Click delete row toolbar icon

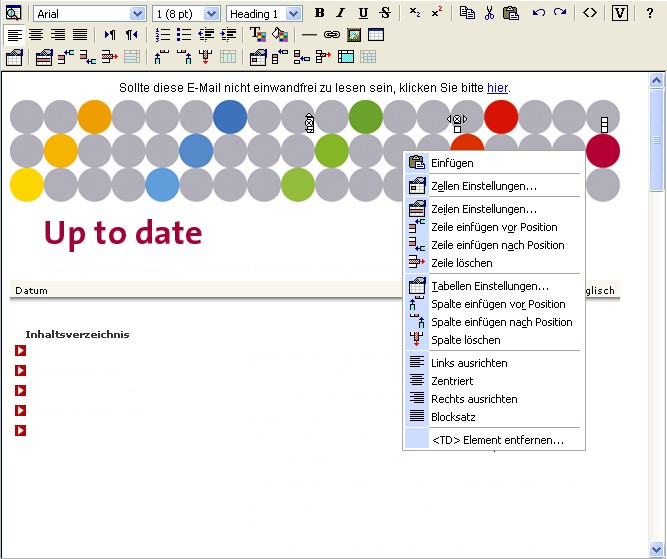[x=109, y=57]
